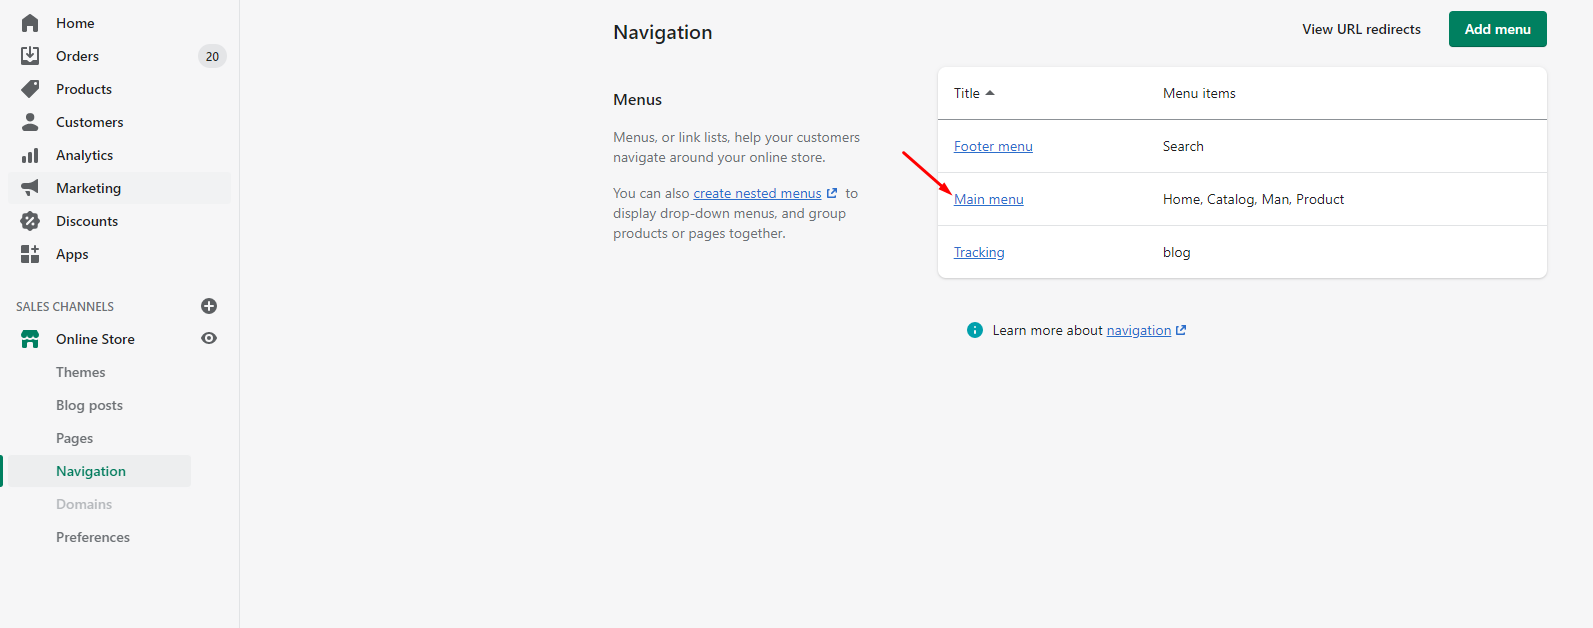Open Blog posts under Online Store

point(89,405)
